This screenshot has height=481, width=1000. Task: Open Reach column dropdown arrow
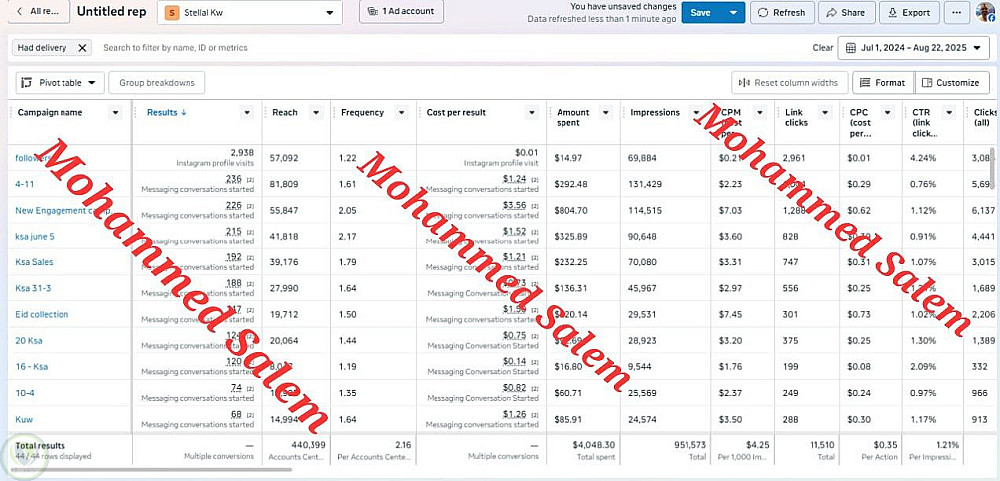coord(316,113)
